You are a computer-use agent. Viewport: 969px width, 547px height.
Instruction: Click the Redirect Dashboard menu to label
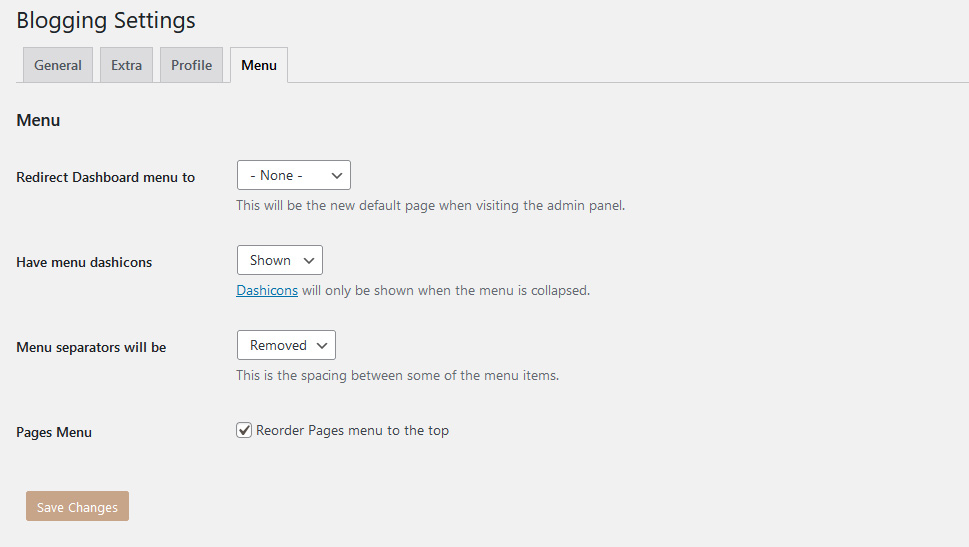(x=106, y=177)
